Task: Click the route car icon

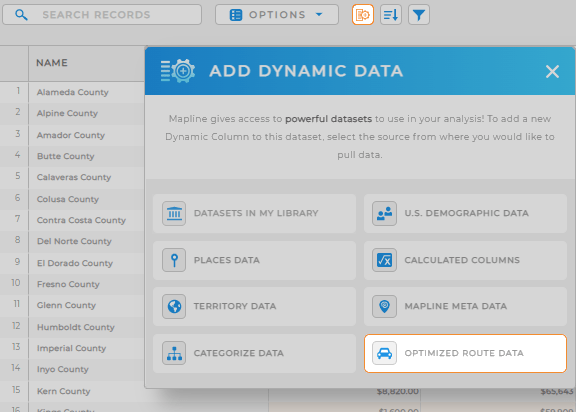Action: [384, 353]
